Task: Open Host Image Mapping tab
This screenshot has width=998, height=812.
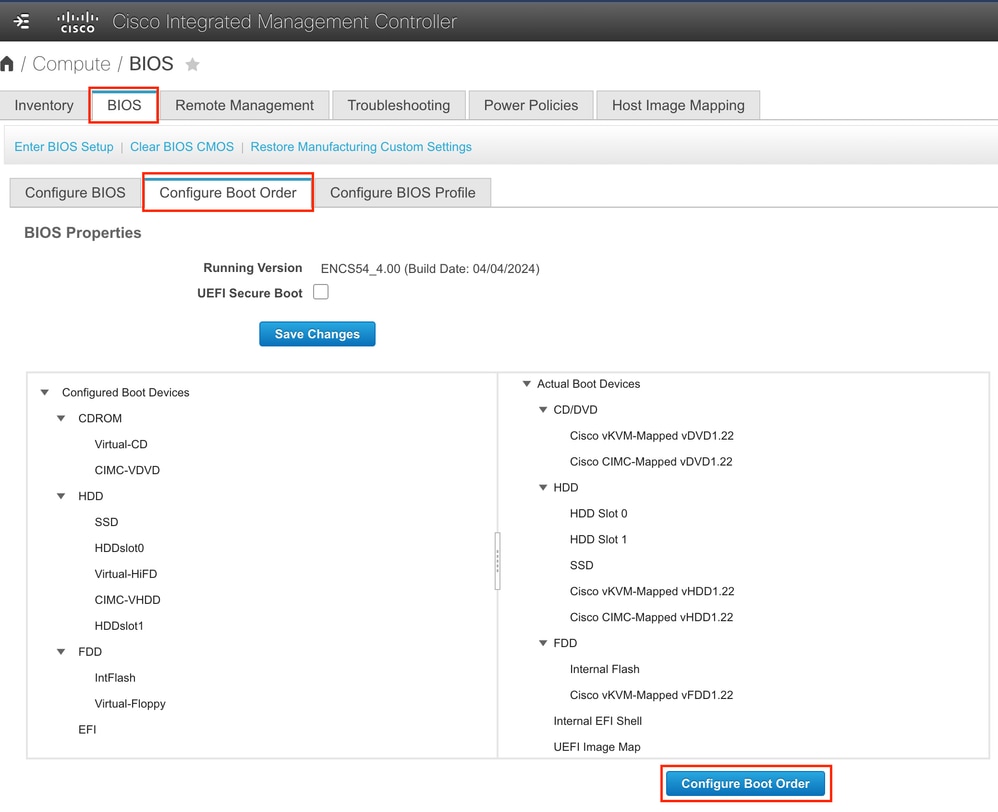Action: 678,106
